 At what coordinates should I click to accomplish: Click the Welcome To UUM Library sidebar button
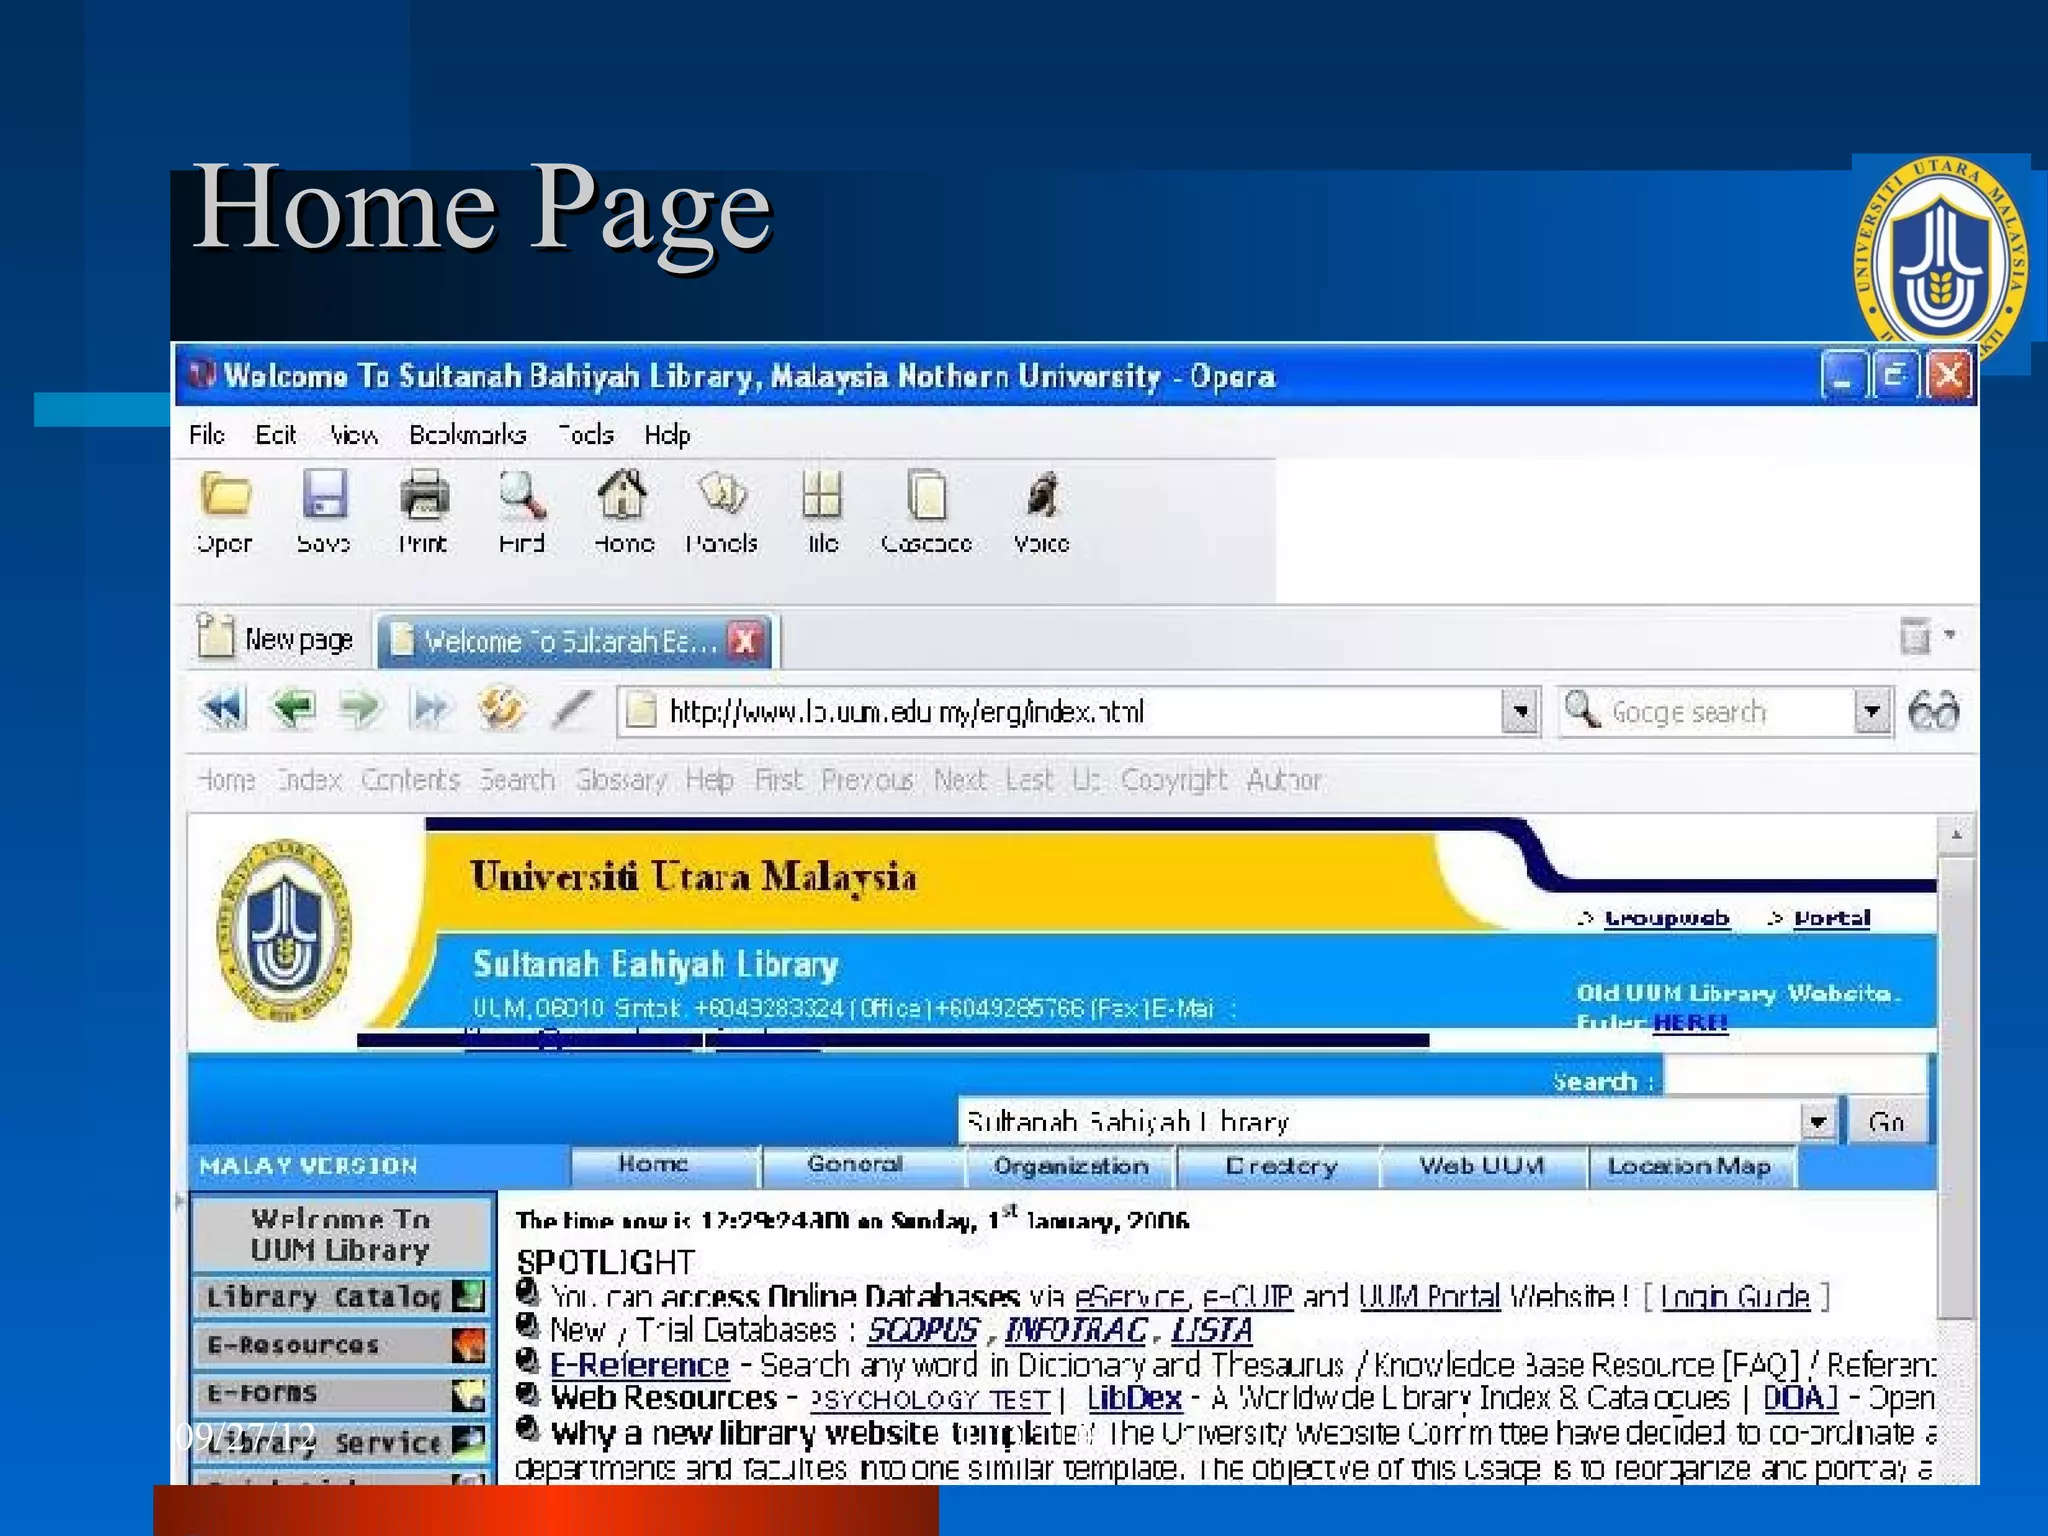click(x=340, y=1234)
